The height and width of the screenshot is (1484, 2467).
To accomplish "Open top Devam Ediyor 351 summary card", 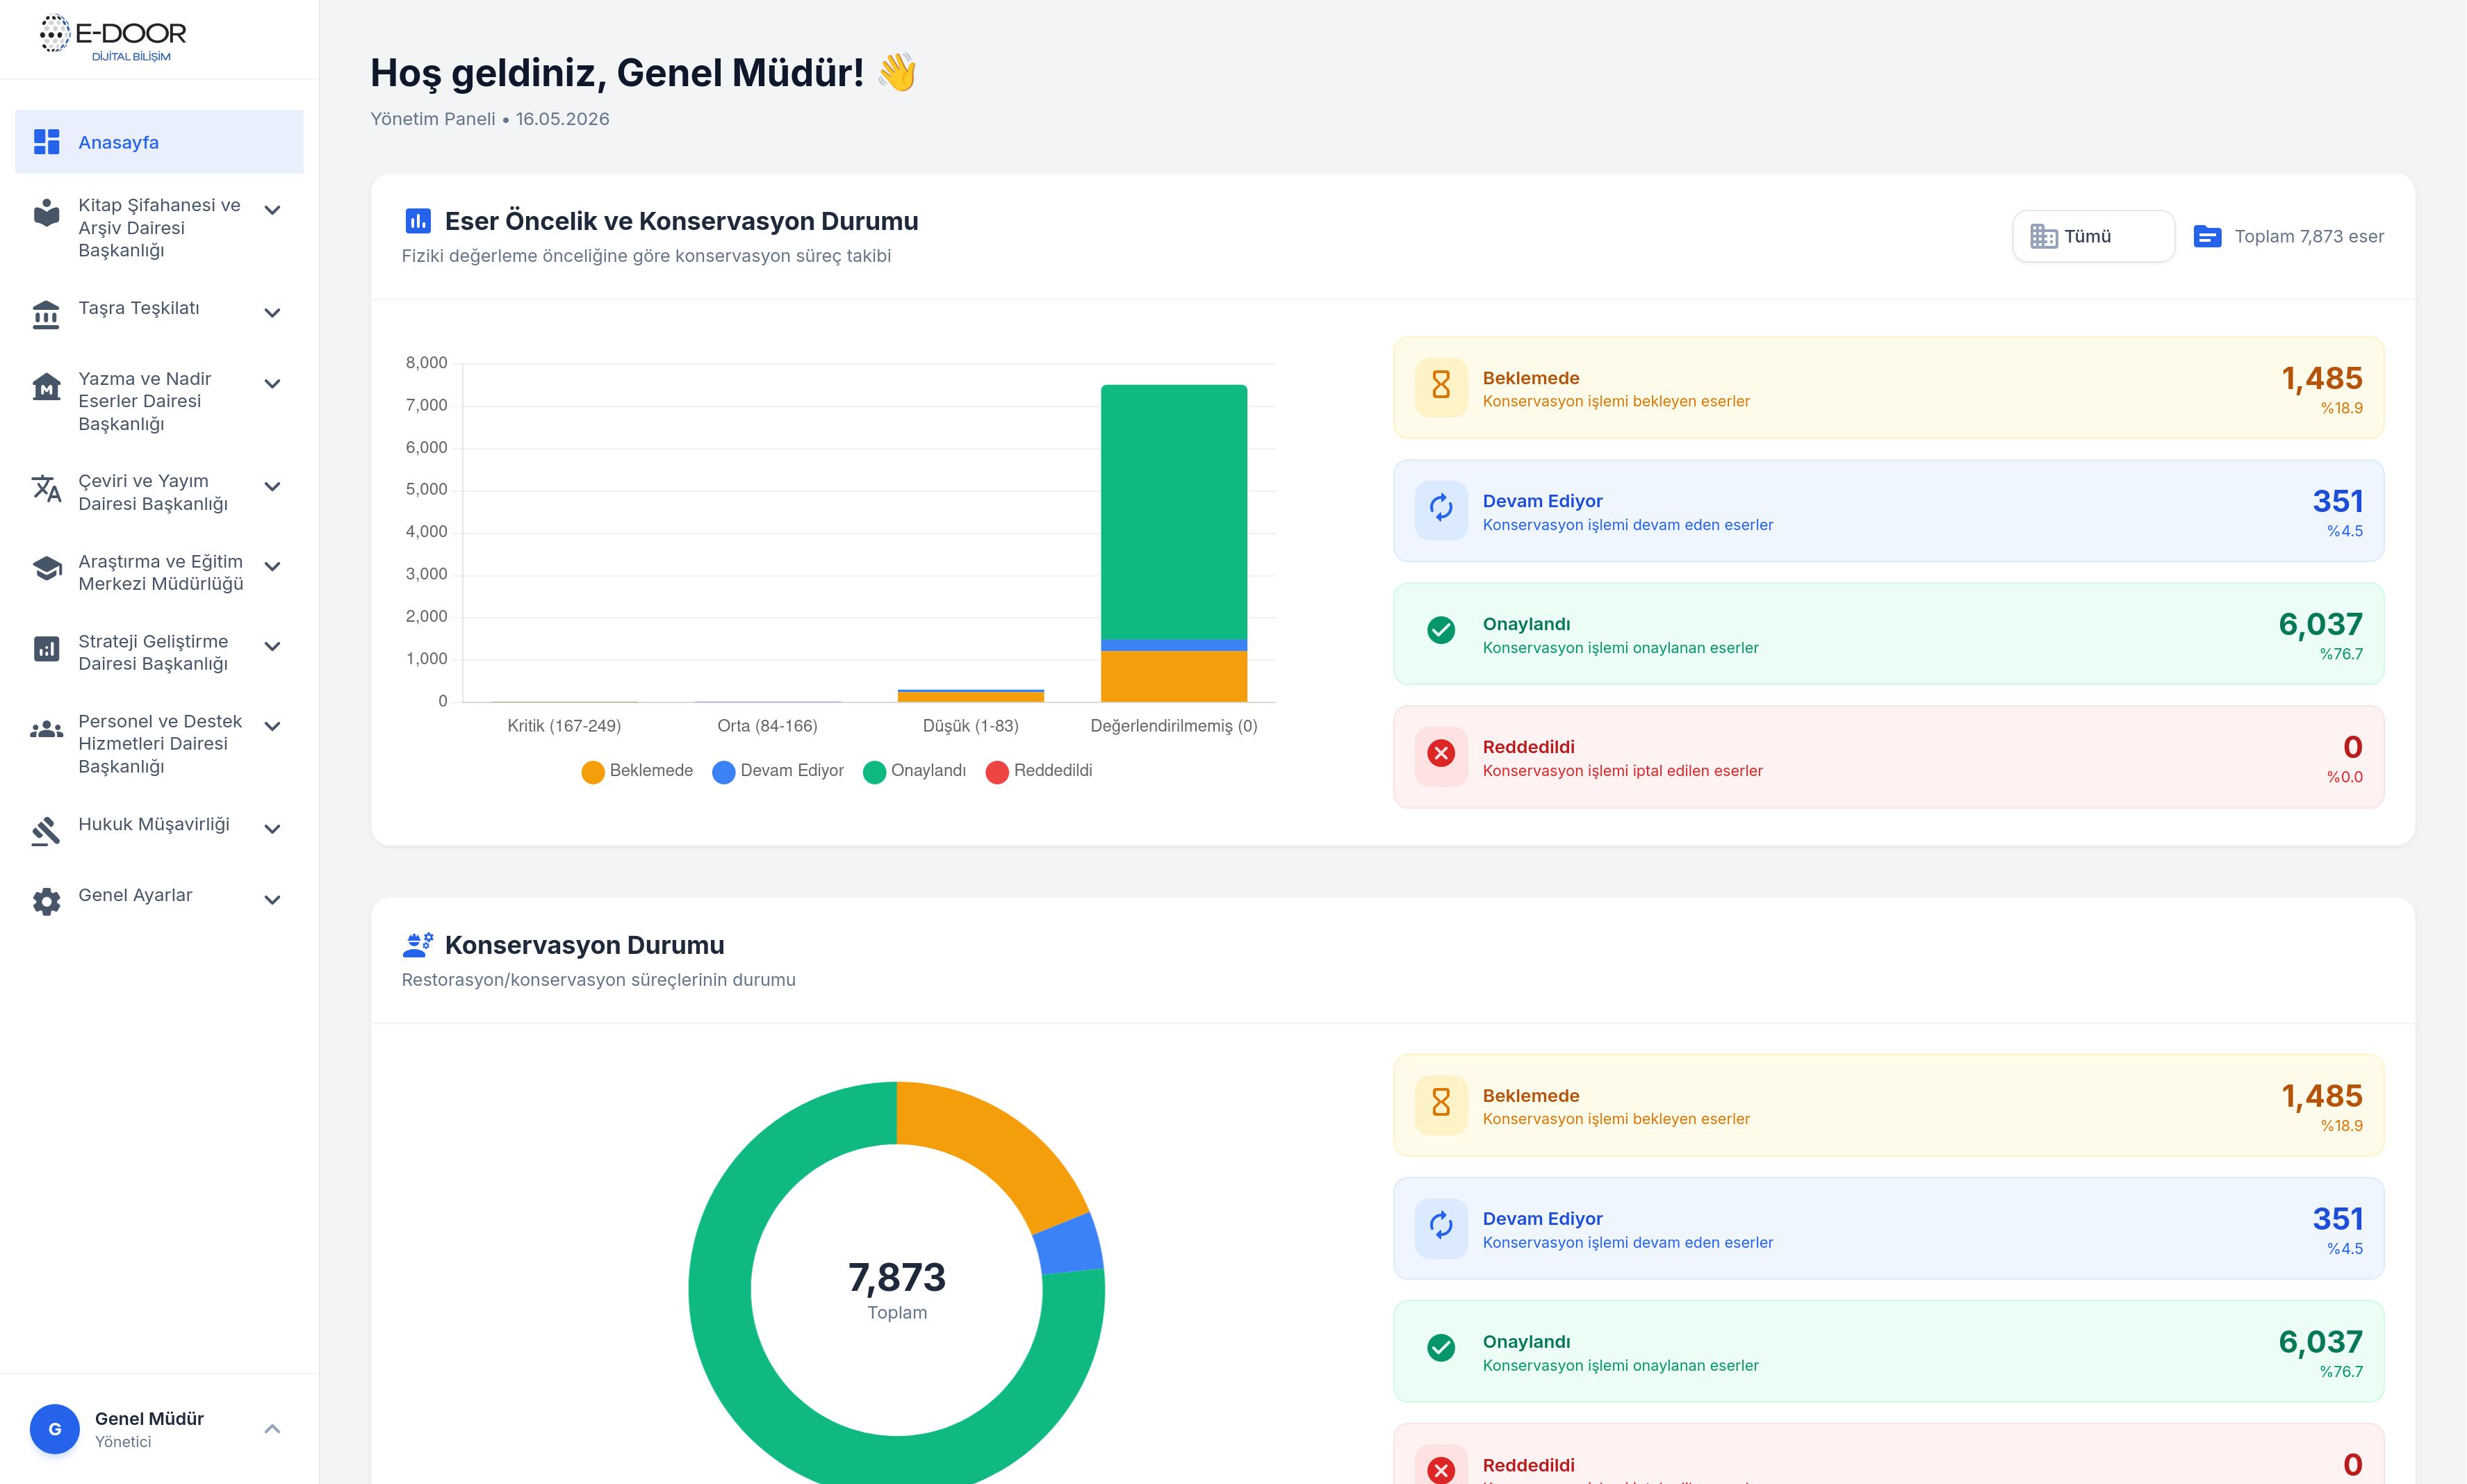I will click(1888, 510).
